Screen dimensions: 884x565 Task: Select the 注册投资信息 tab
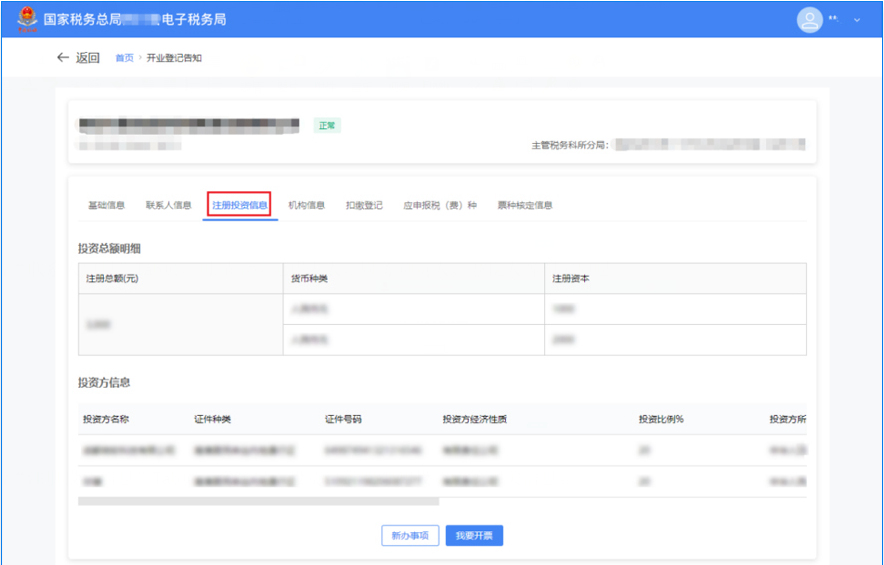pos(240,205)
